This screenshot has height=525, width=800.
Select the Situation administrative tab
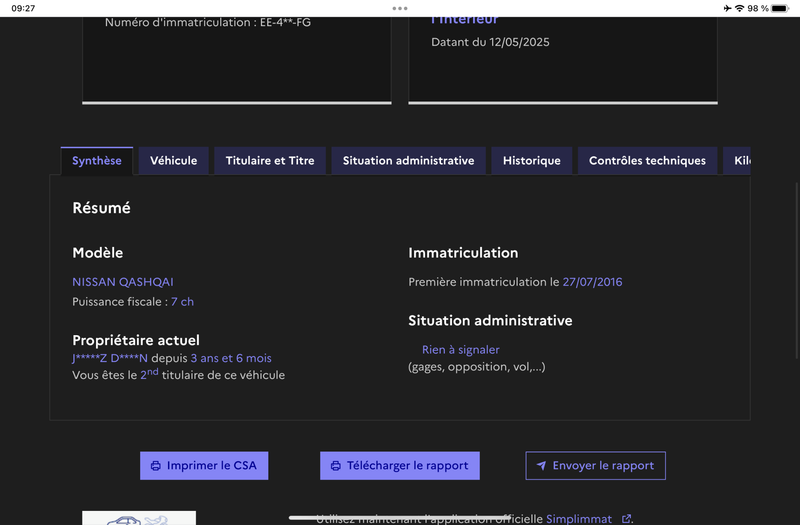point(408,161)
